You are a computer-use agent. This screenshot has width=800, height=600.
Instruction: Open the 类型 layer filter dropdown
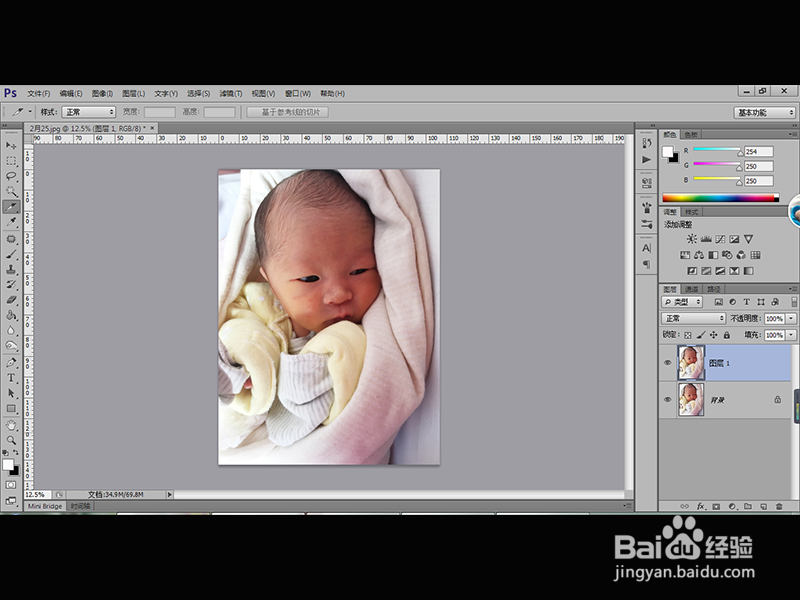[x=682, y=302]
